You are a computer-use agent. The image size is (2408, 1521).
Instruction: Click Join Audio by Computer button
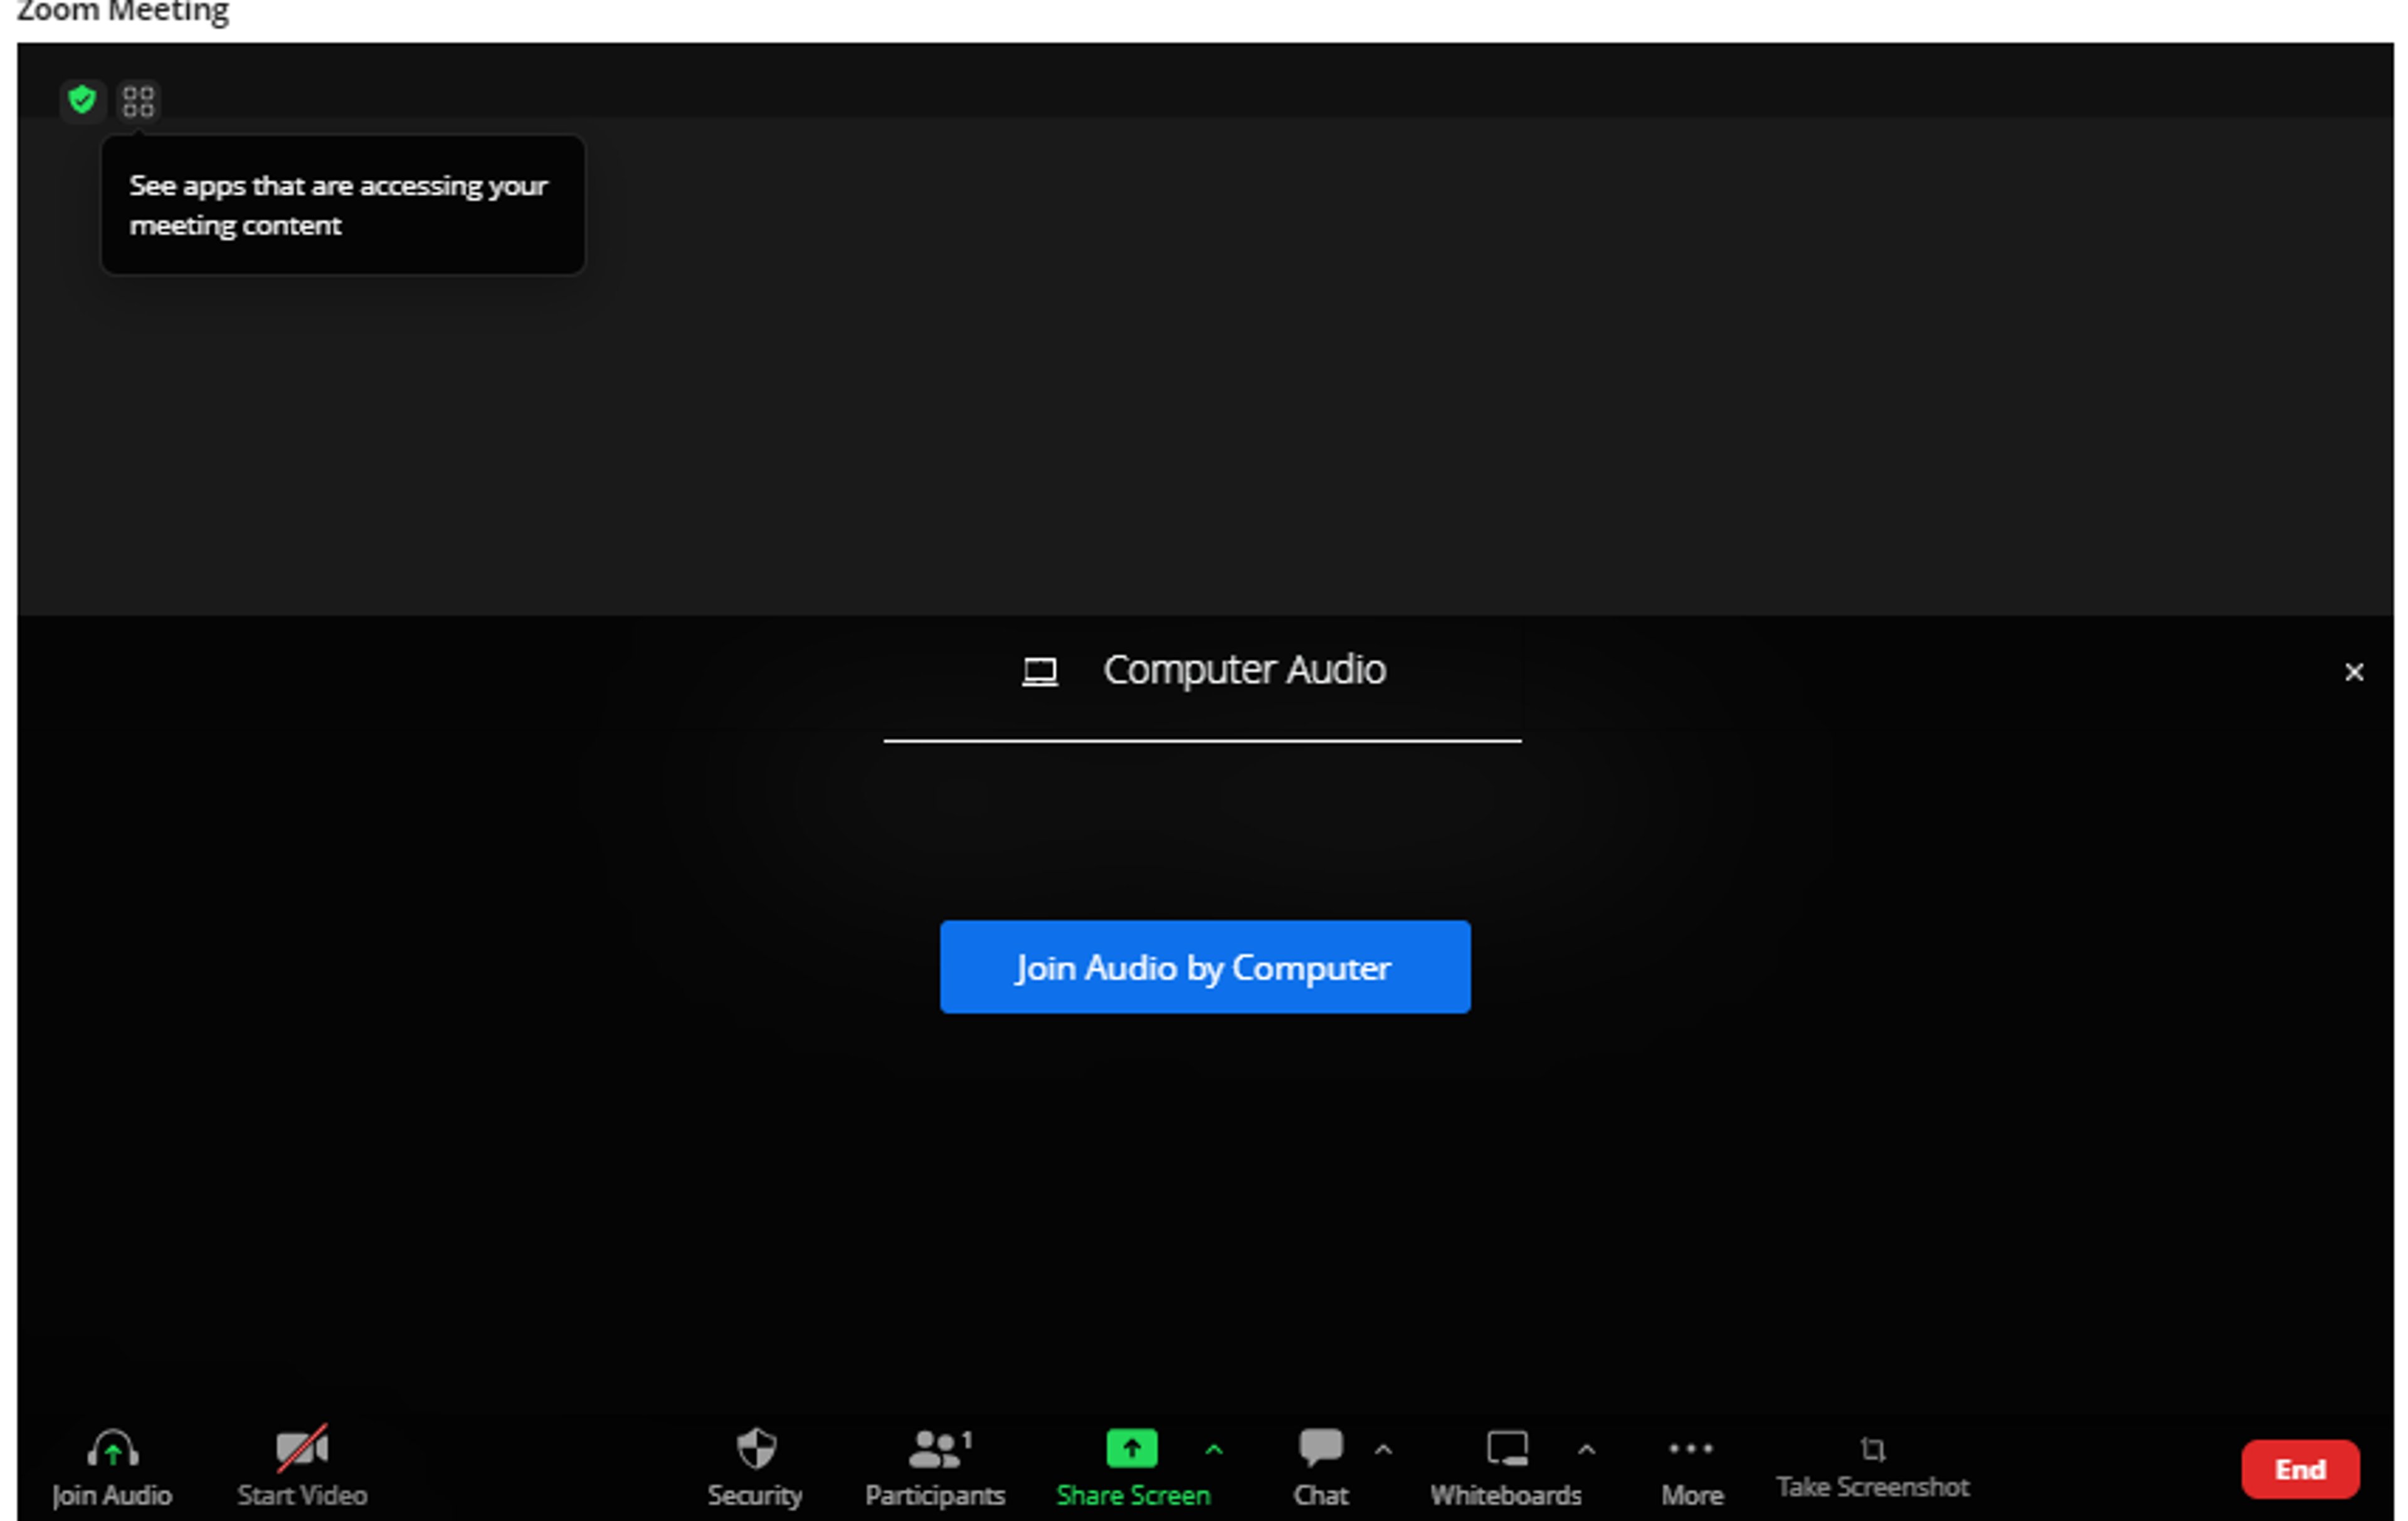pos(1205,966)
